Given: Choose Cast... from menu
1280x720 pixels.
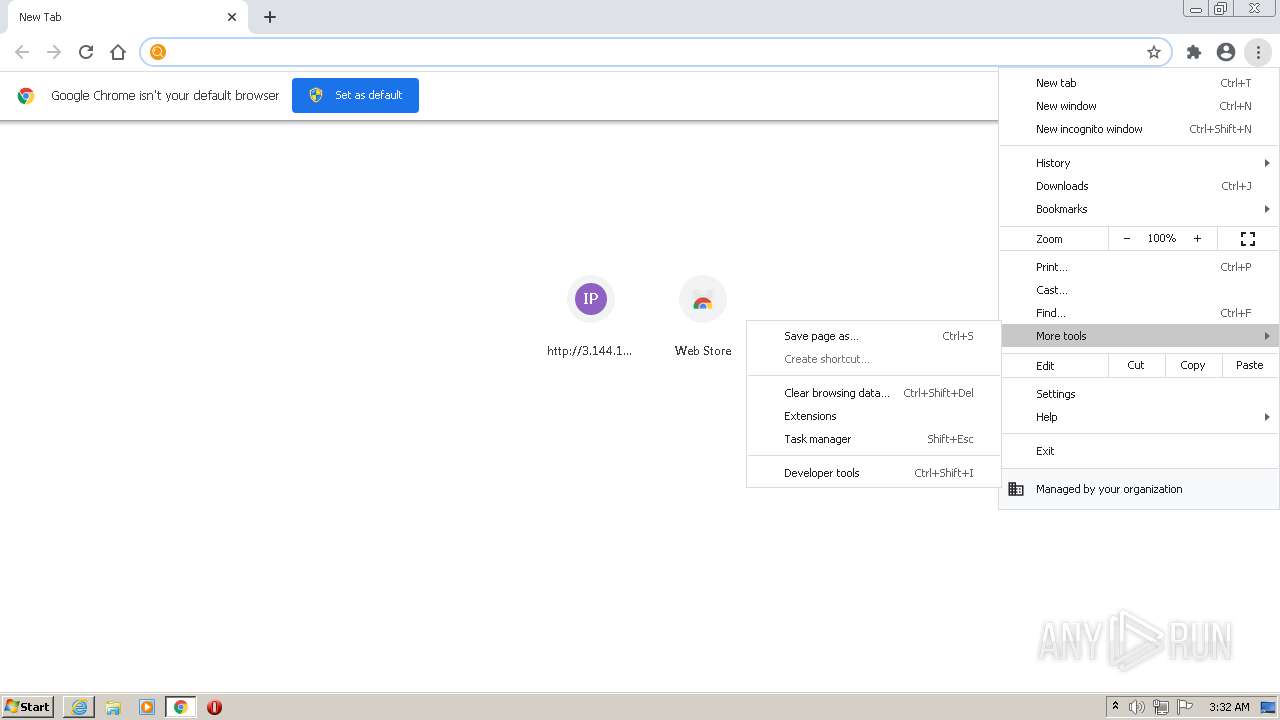Looking at the screenshot, I should (1139, 290).
